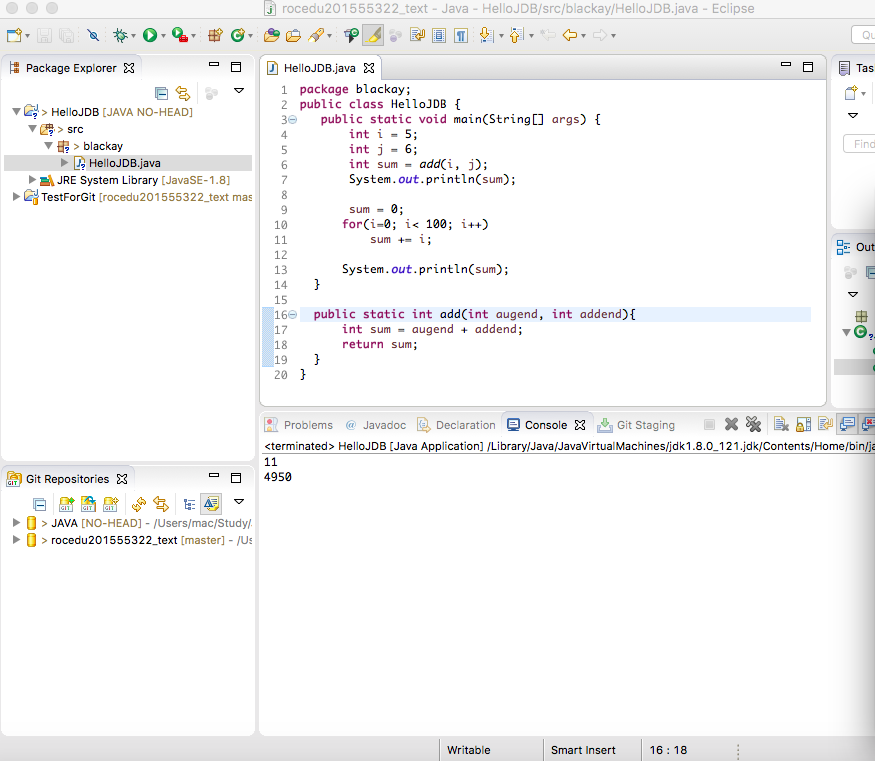This screenshot has height=761, width=875.
Task: Open Git Repositories view menu triangle
Action: click(x=239, y=502)
